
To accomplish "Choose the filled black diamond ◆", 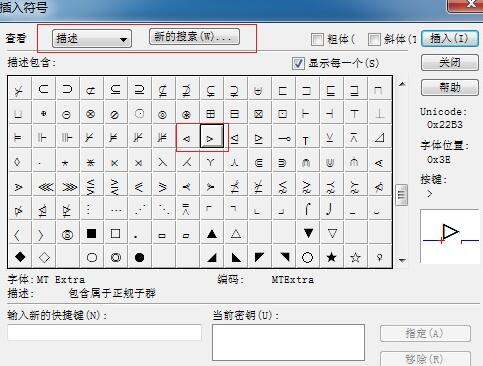I will pos(20,257).
